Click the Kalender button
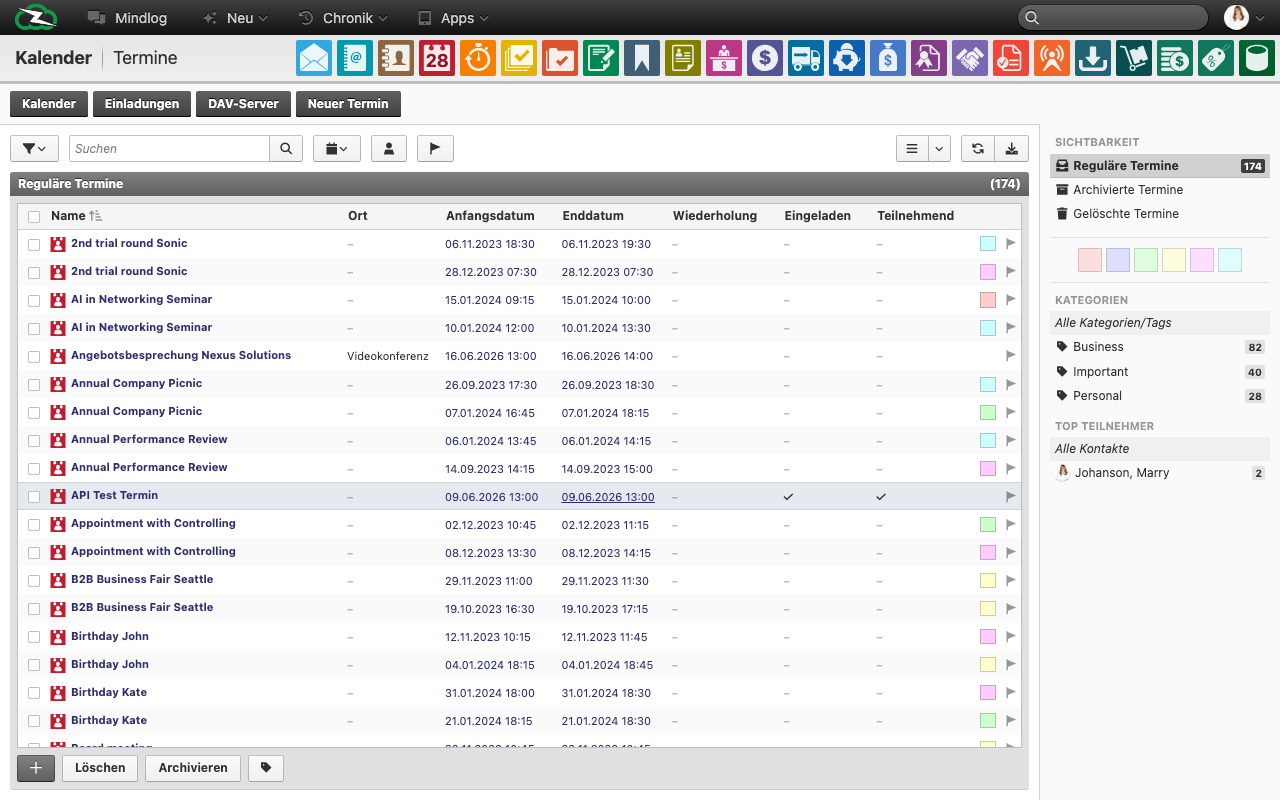 coord(49,104)
